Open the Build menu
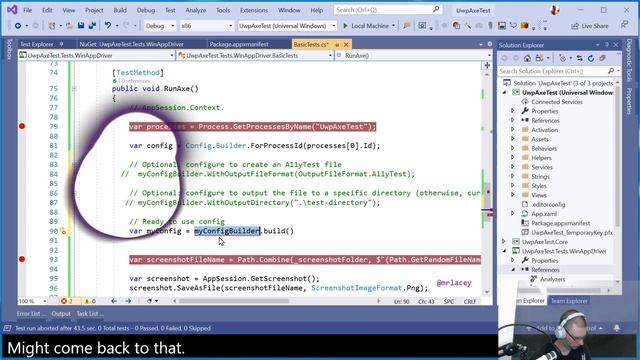 coord(120,10)
